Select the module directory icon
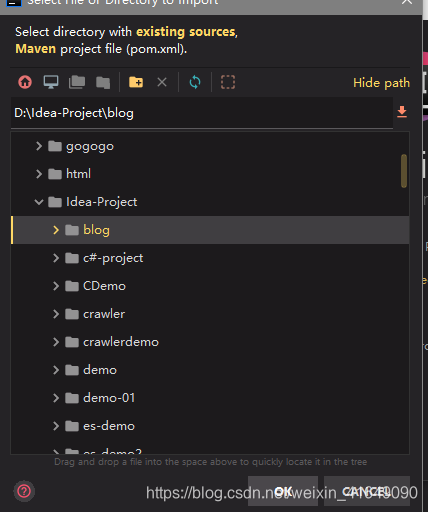Image resolution: width=428 pixels, height=512 pixels. (x=103, y=82)
